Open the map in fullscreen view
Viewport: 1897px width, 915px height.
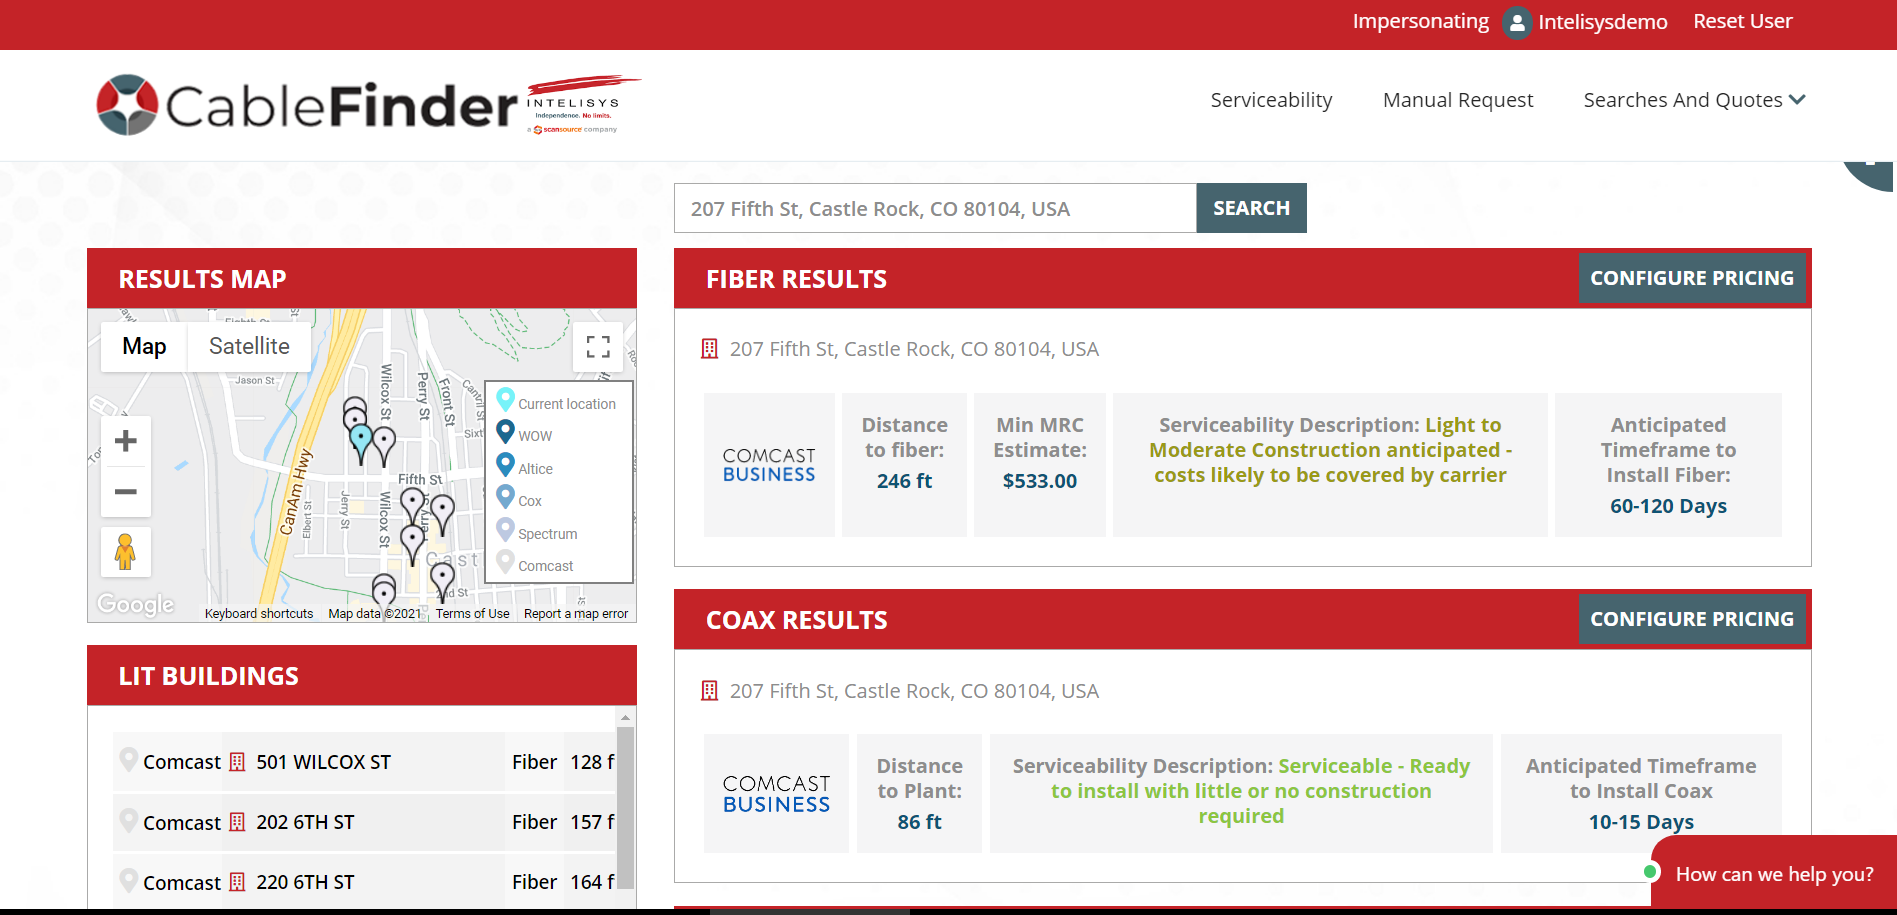click(599, 346)
